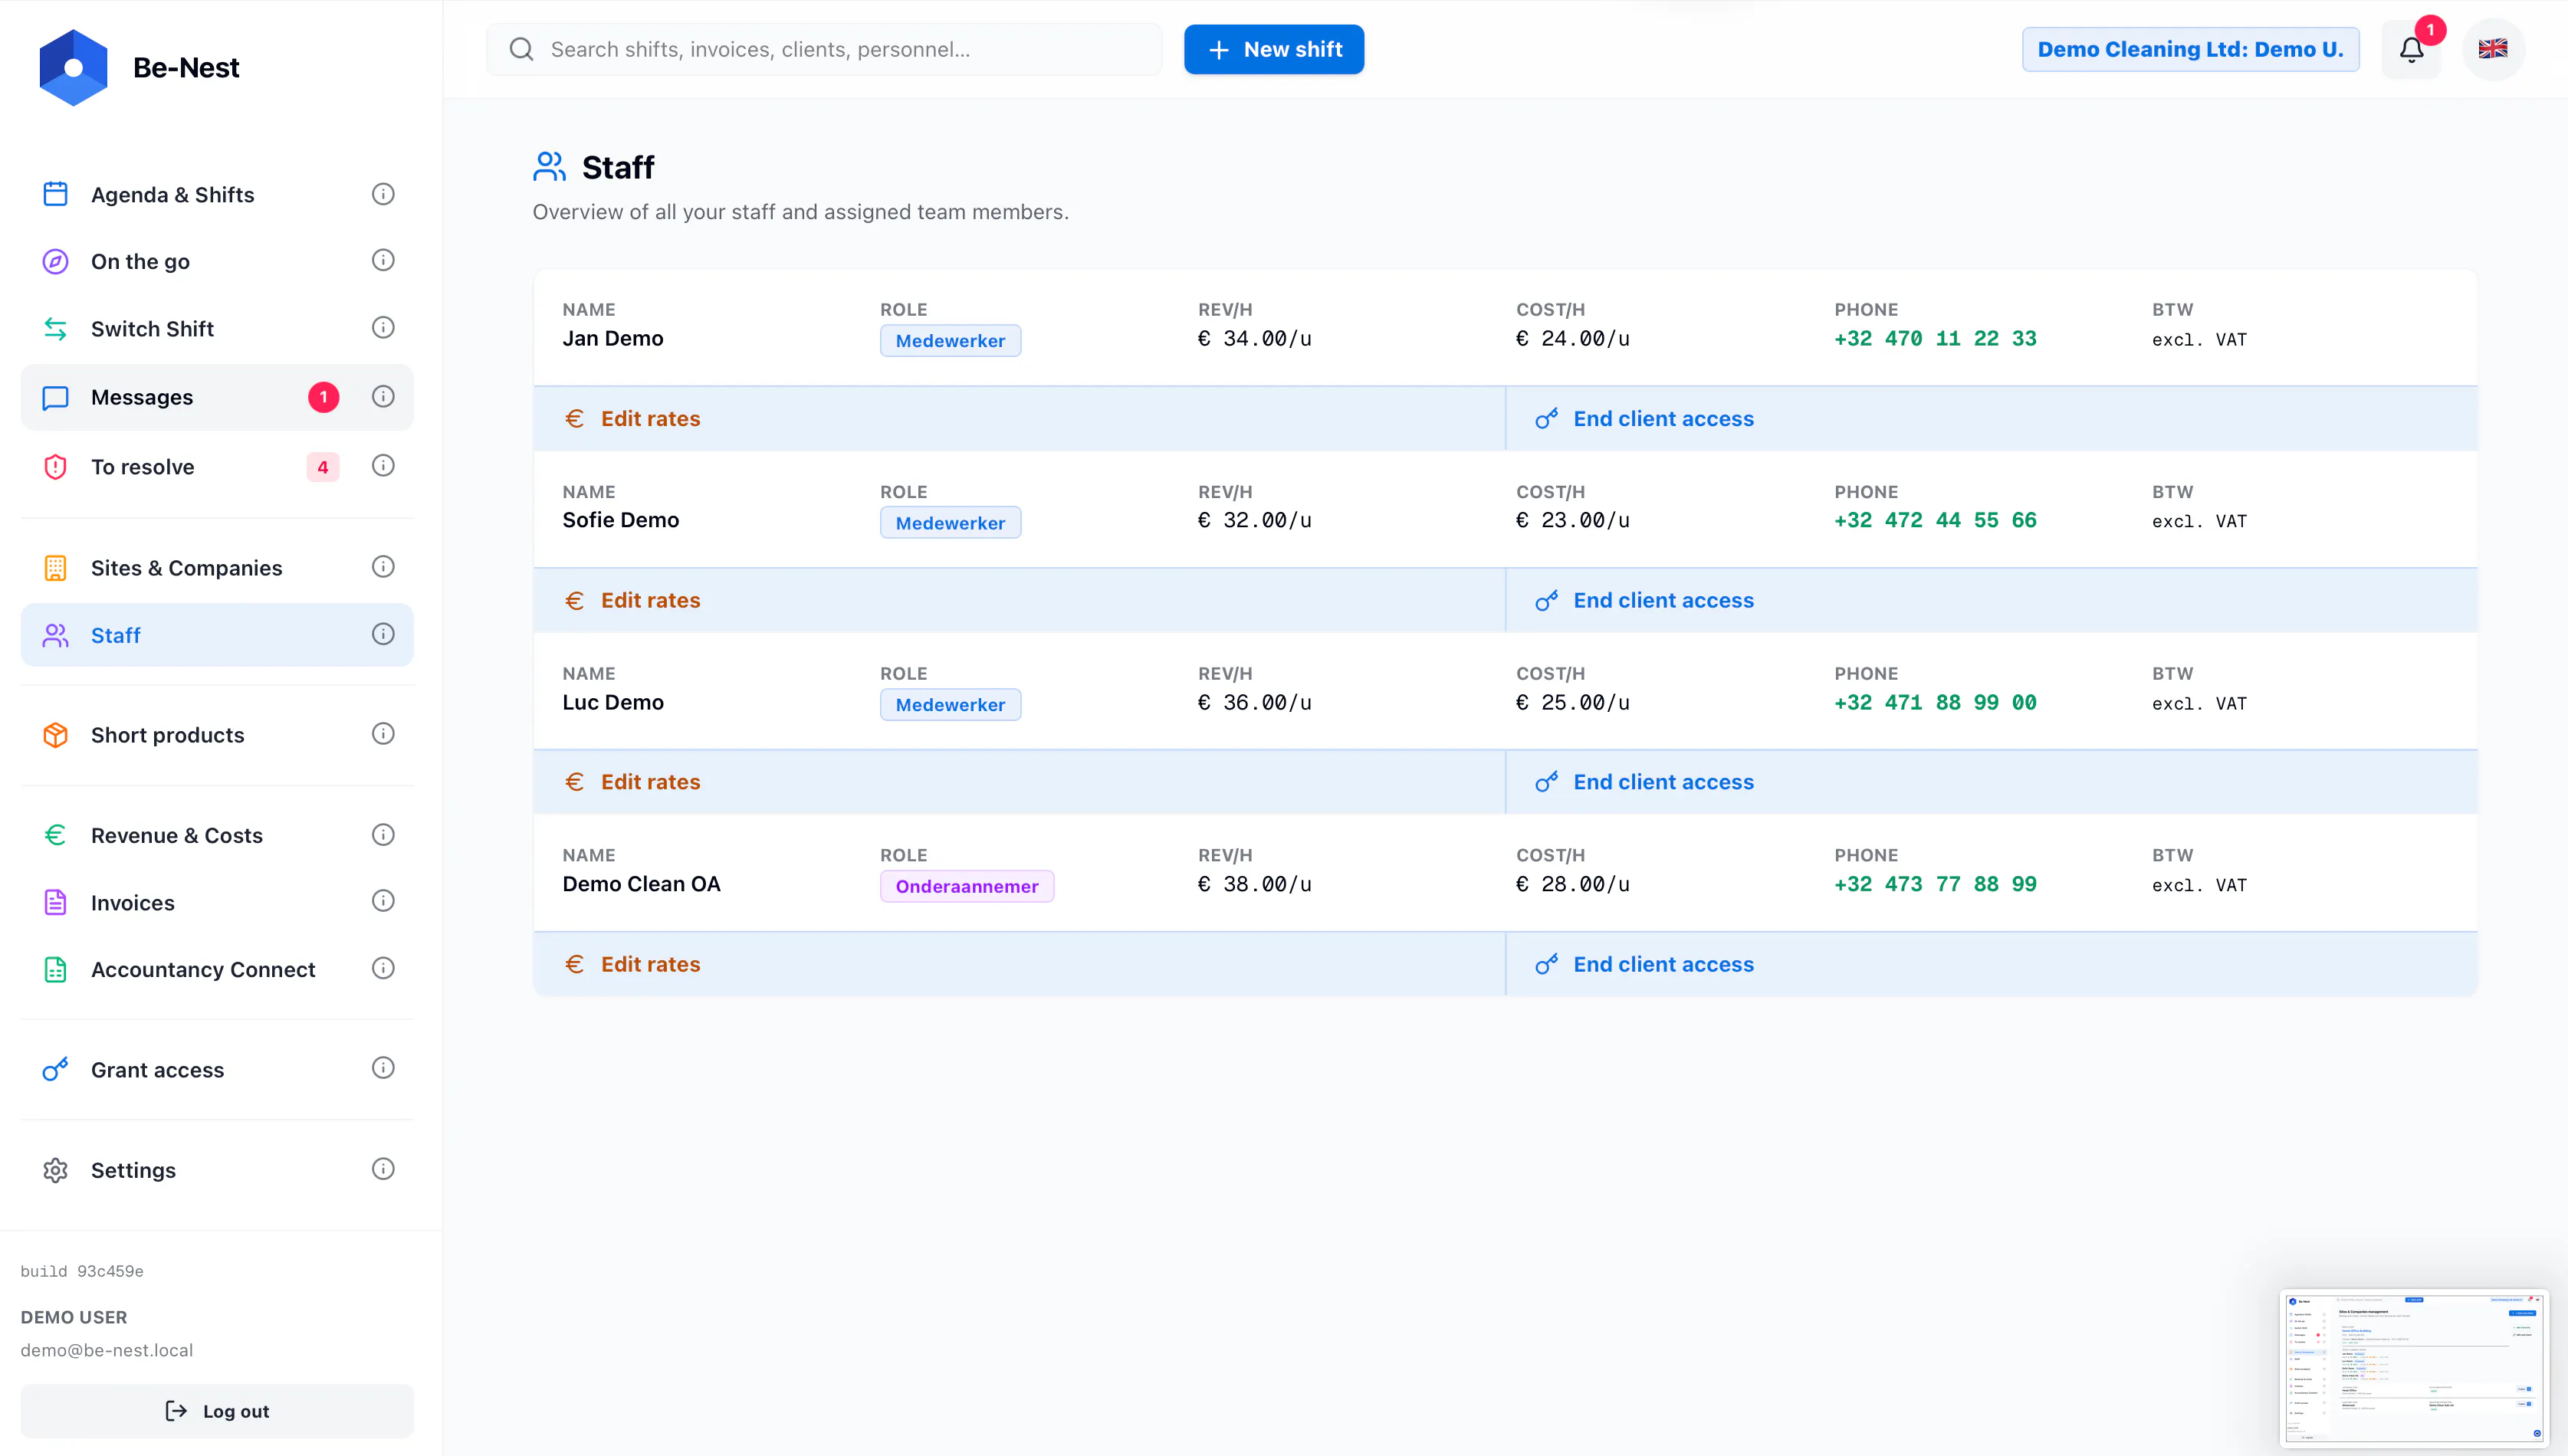Call Luc Demo phone +32 471 88 99 00
The image size is (2568, 1456).
click(1935, 703)
